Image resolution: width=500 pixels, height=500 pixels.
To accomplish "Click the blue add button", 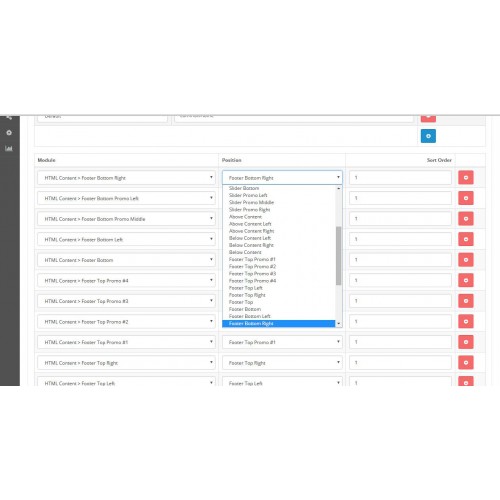I will tap(428, 136).
